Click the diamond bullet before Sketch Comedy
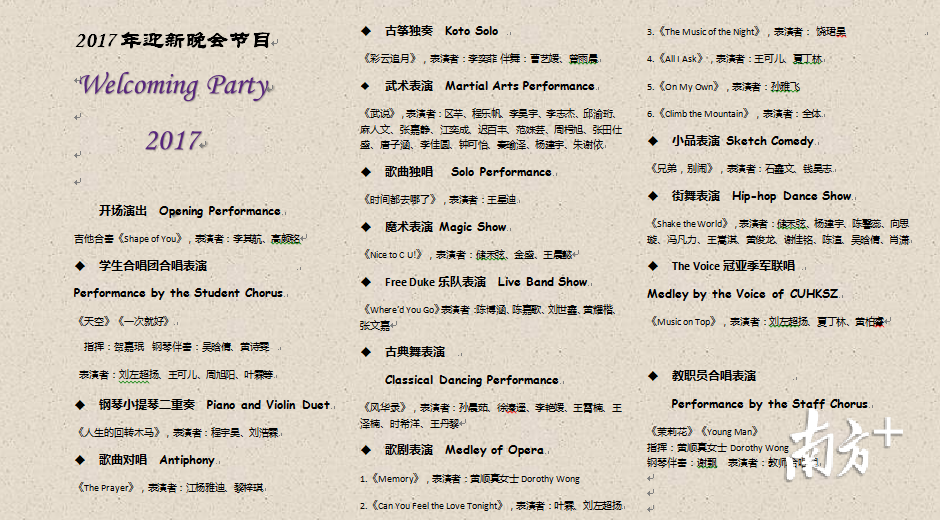This screenshot has height=520, width=940. point(652,141)
